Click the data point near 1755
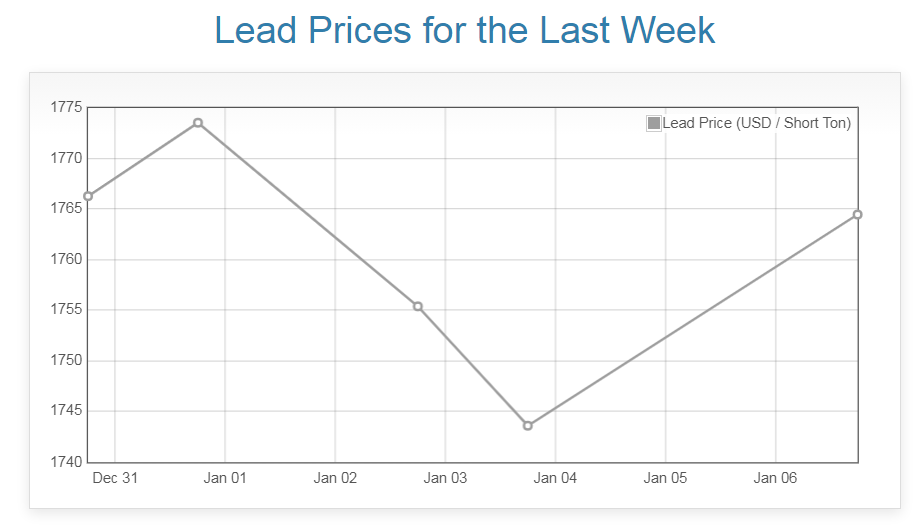920x525 pixels. point(418,306)
